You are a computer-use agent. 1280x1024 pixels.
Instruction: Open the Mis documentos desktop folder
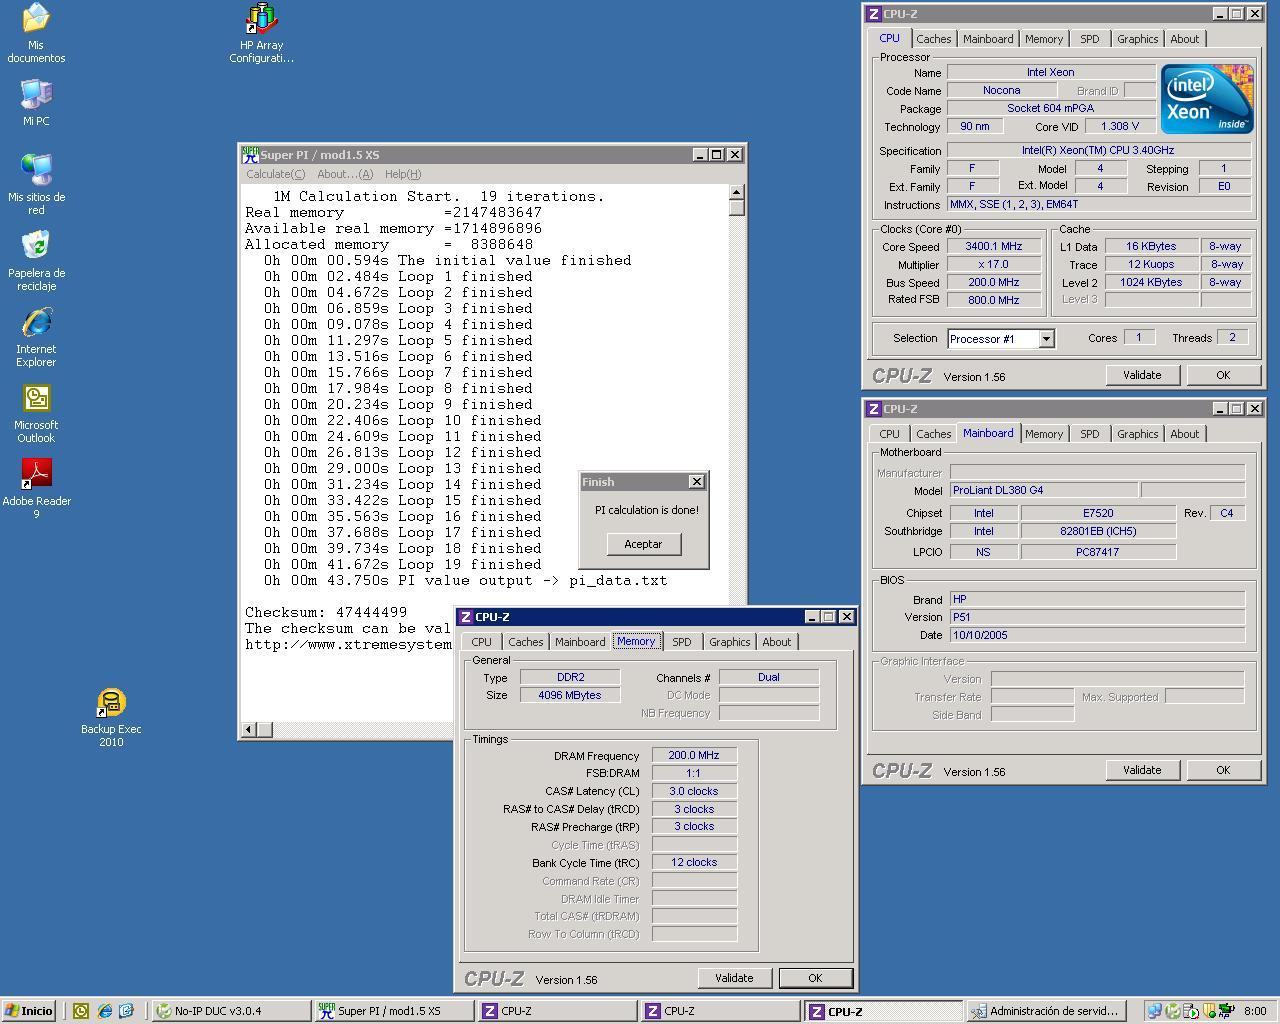[x=36, y=33]
